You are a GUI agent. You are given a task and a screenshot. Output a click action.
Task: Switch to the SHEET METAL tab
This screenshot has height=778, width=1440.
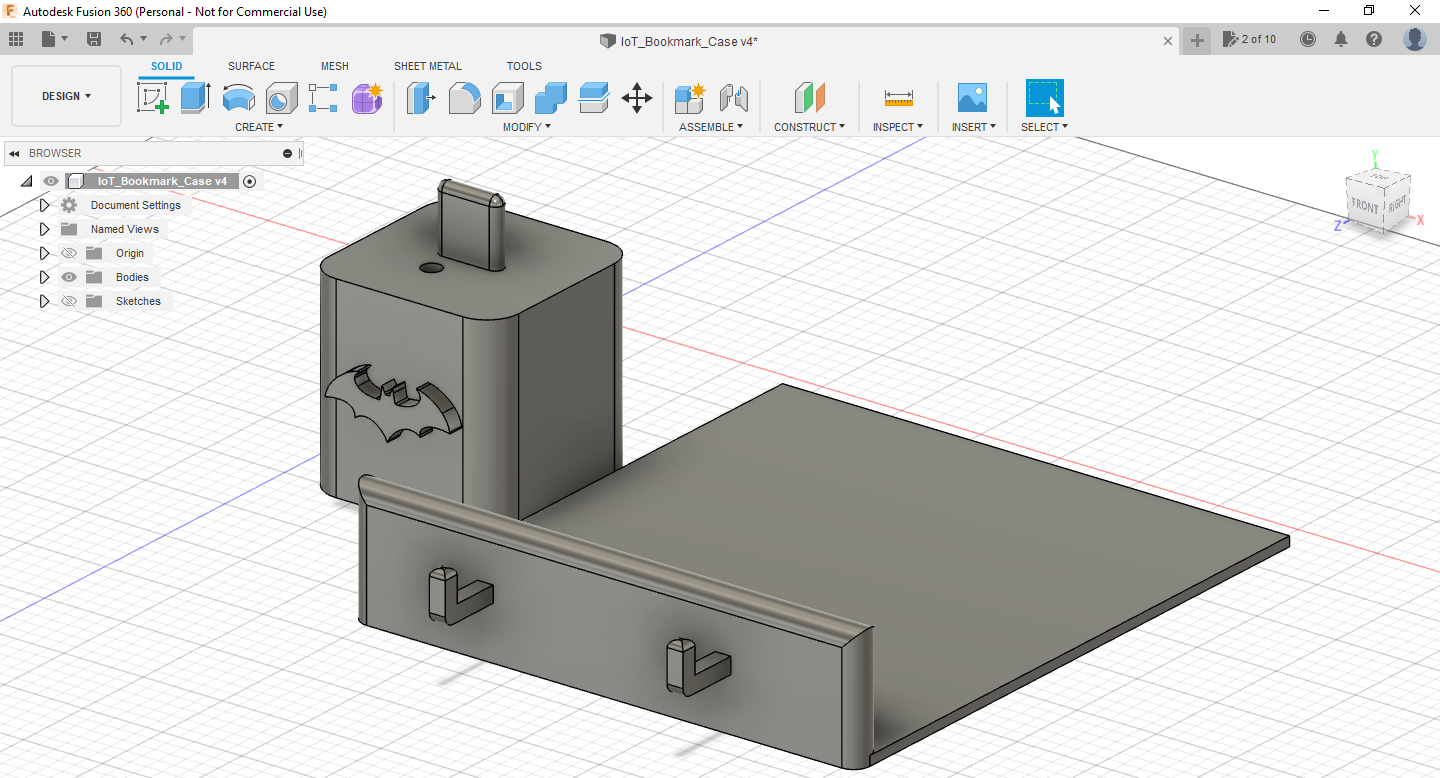[427, 66]
